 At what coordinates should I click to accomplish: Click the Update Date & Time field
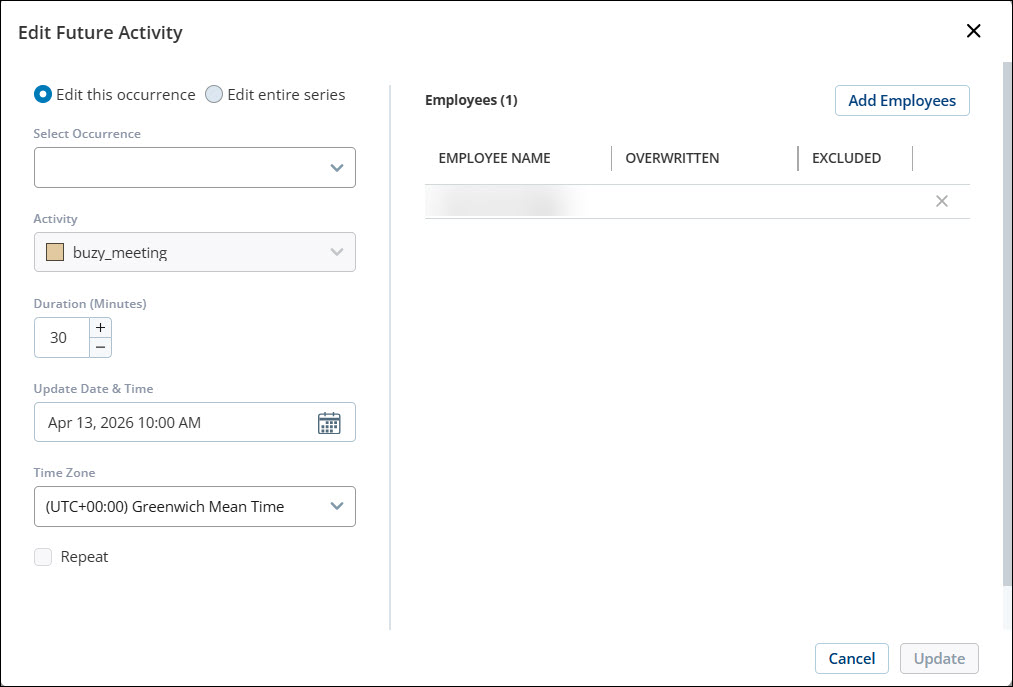coord(175,423)
